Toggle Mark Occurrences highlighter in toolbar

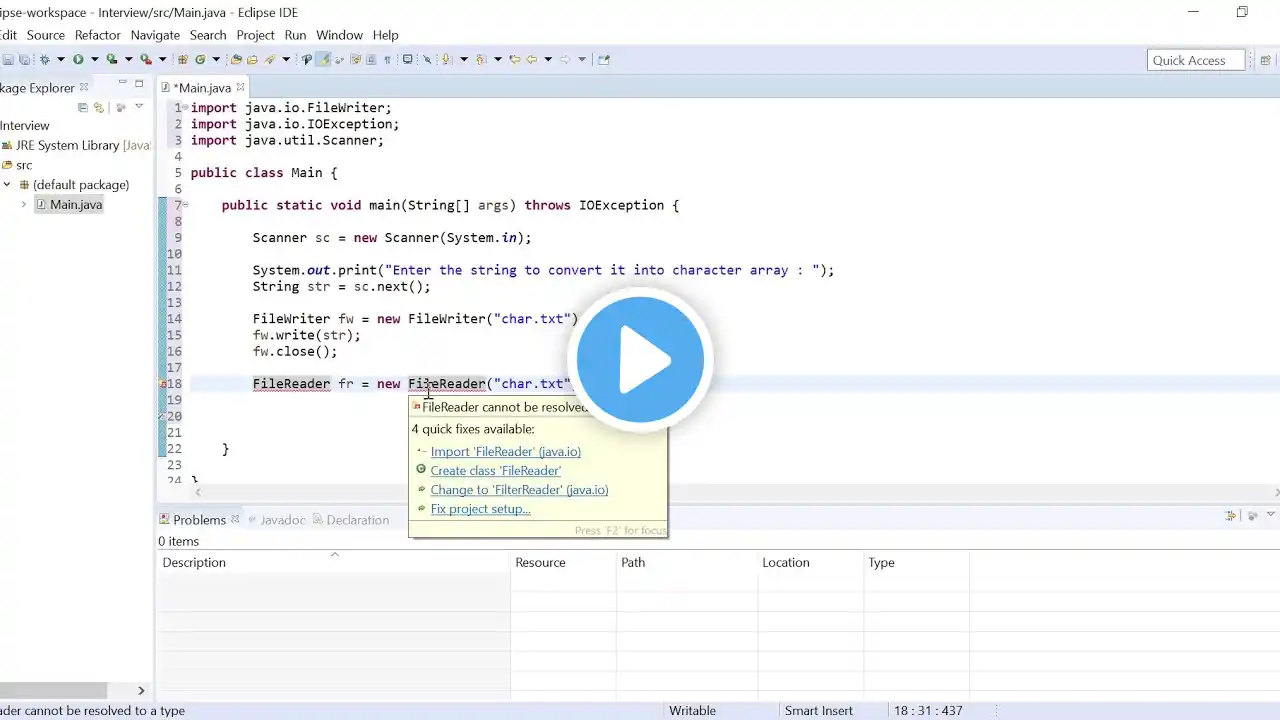[x=323, y=60]
